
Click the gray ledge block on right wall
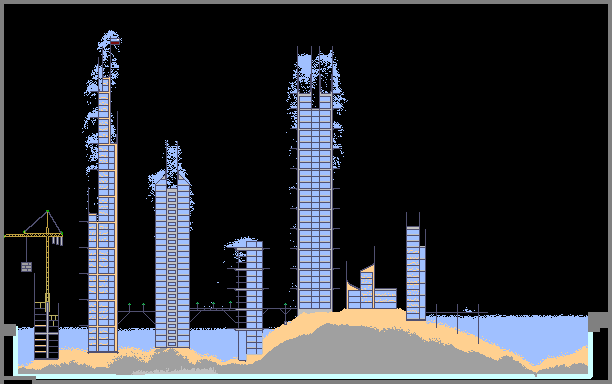pyautogui.click(x=598, y=322)
